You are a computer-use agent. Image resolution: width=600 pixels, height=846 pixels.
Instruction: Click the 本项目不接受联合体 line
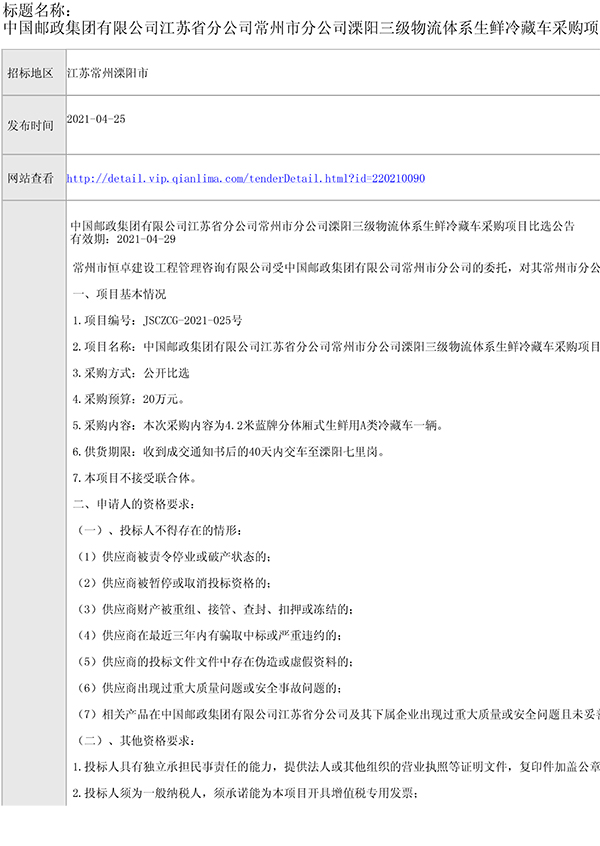coord(135,479)
